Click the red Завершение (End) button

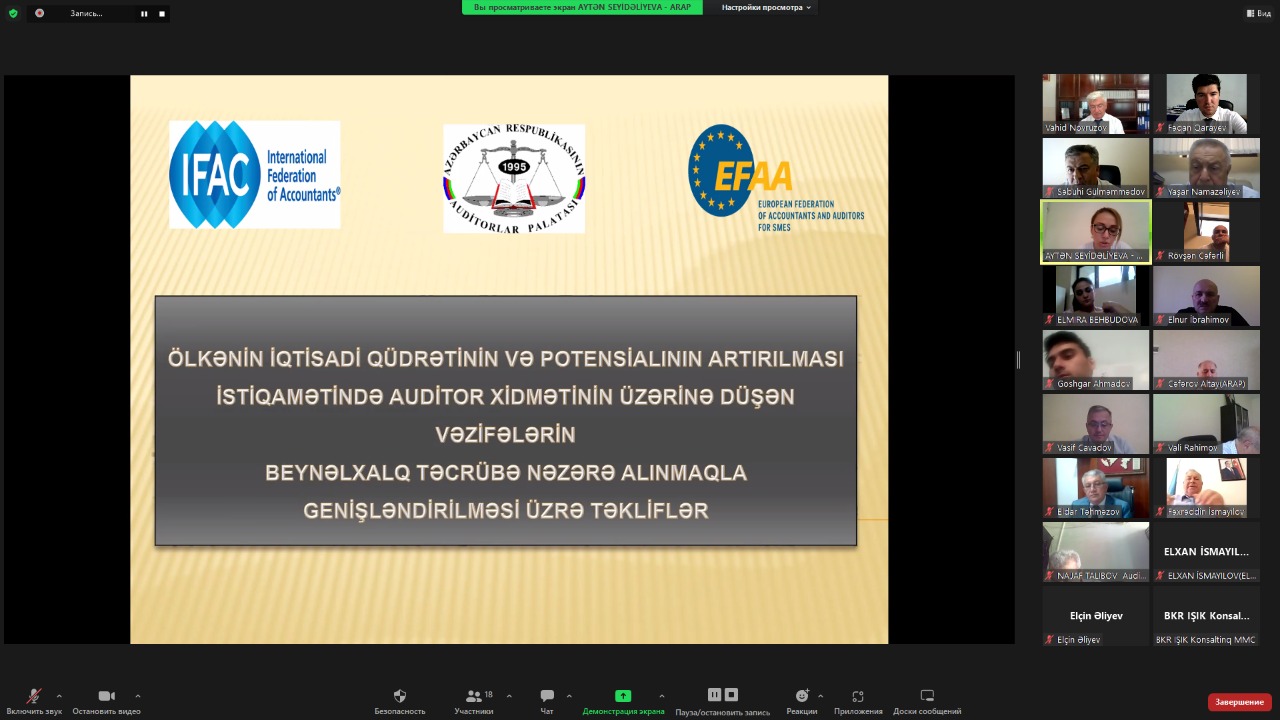[x=1239, y=702]
